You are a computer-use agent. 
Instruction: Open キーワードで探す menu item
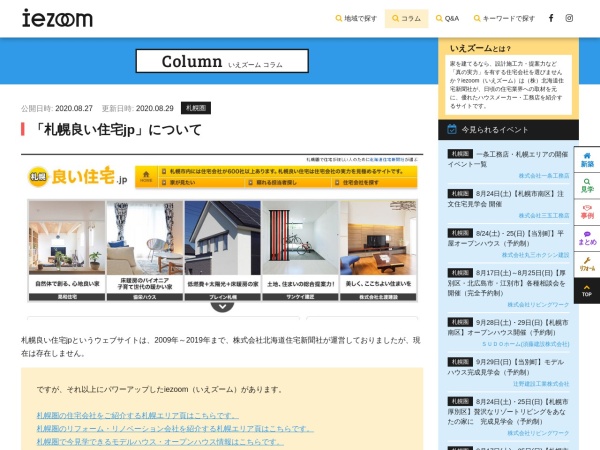[x=504, y=18]
